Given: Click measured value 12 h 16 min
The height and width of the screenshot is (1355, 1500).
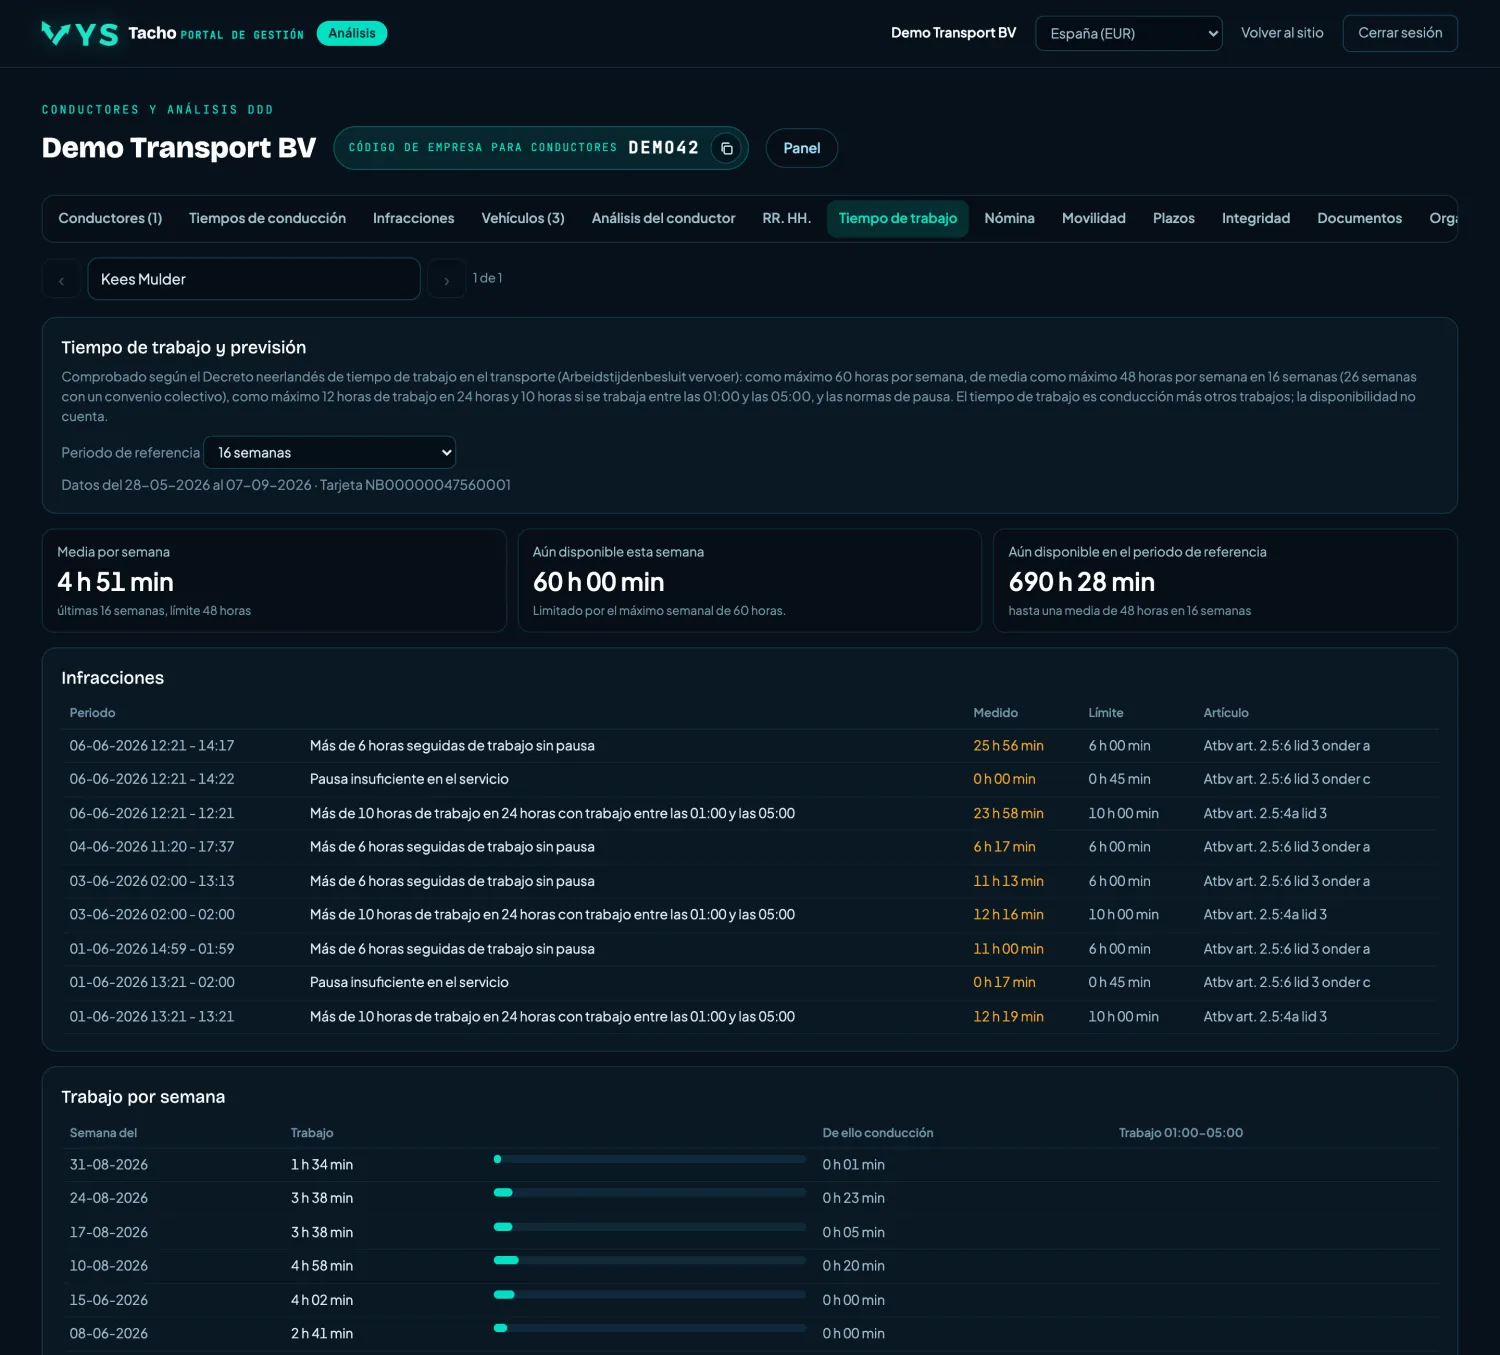Looking at the screenshot, I should (x=1008, y=915).
